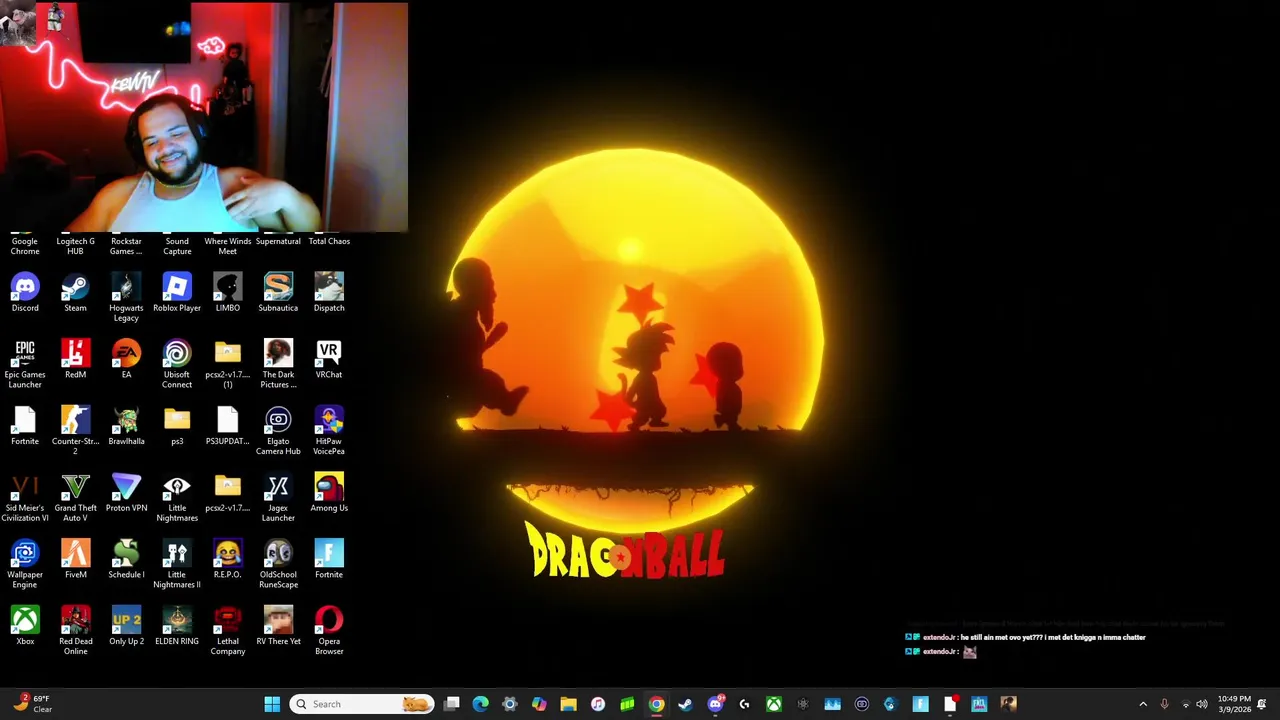
Task: Select the Among Us desktop icon
Action: point(329,492)
